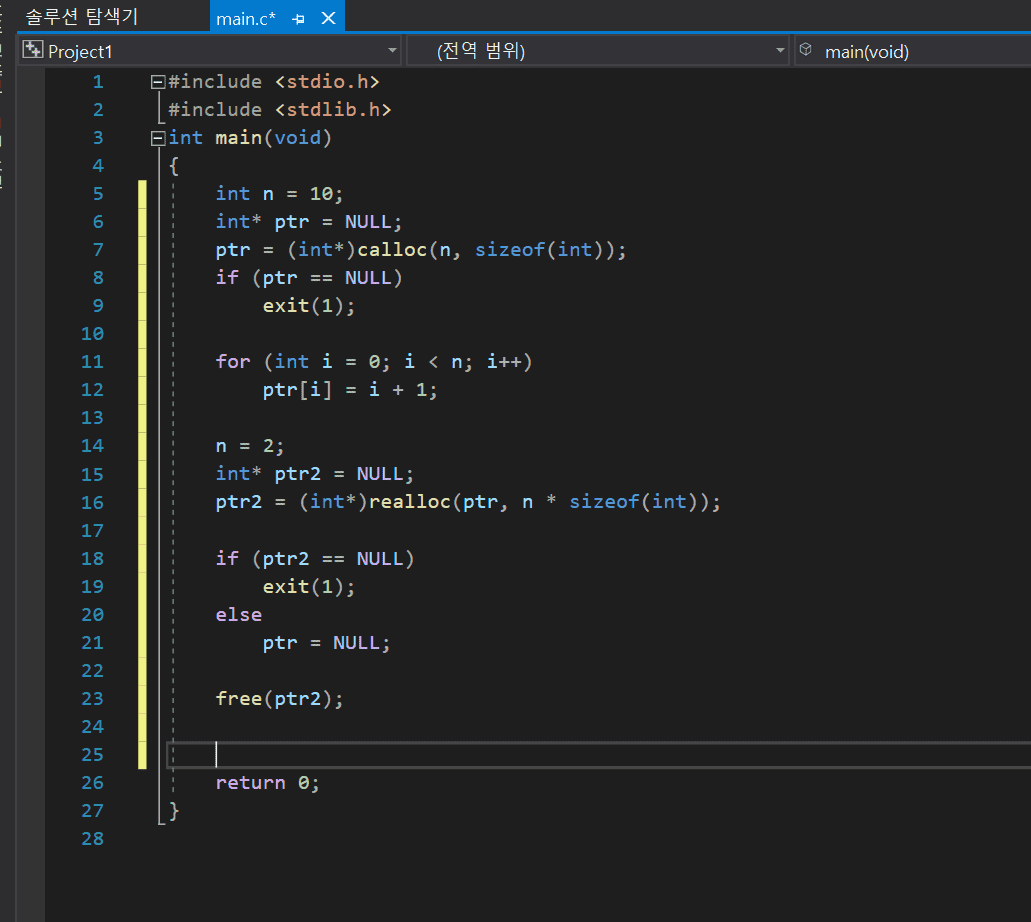Close the main.c editor tab
1031x922 pixels.
pyautogui.click(x=327, y=18)
